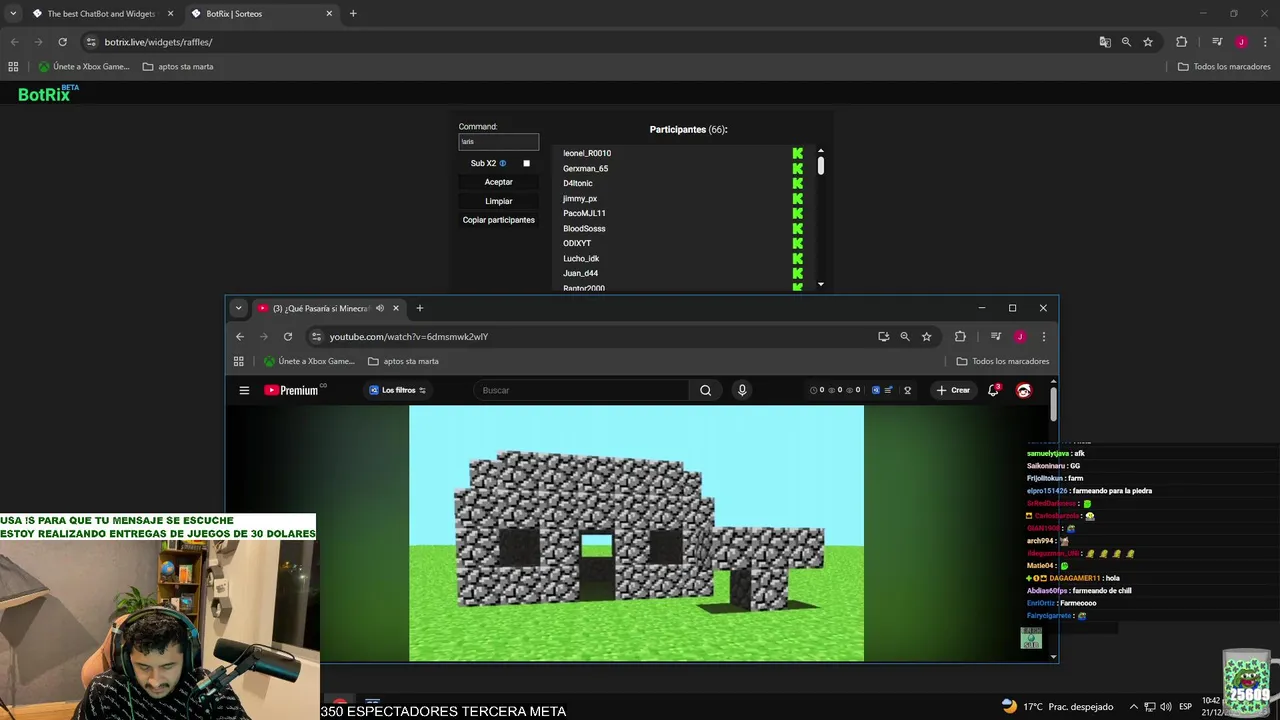Open a new tab in YouTube window
This screenshot has height=720, width=1280.
pos(419,308)
